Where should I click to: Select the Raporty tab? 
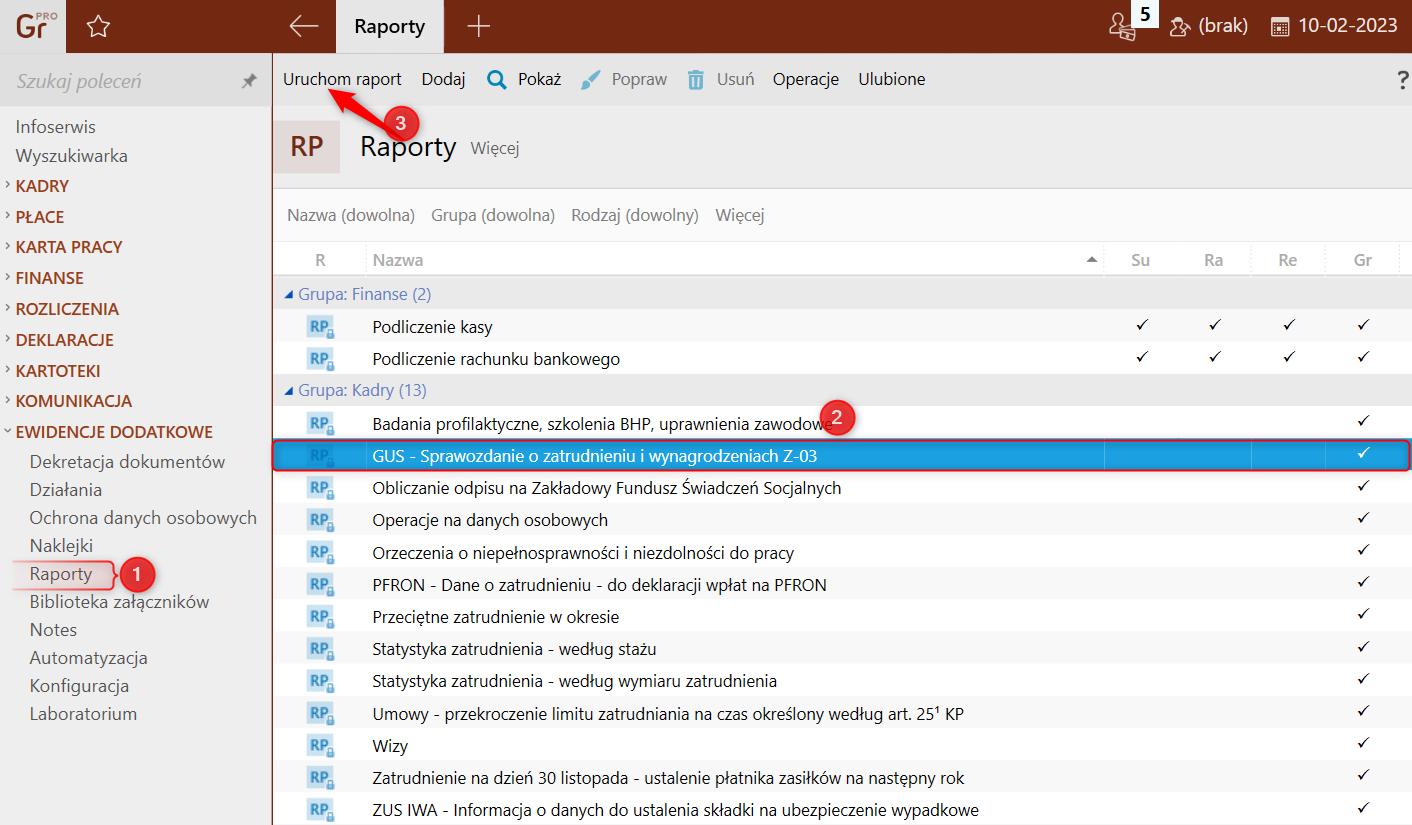[390, 27]
